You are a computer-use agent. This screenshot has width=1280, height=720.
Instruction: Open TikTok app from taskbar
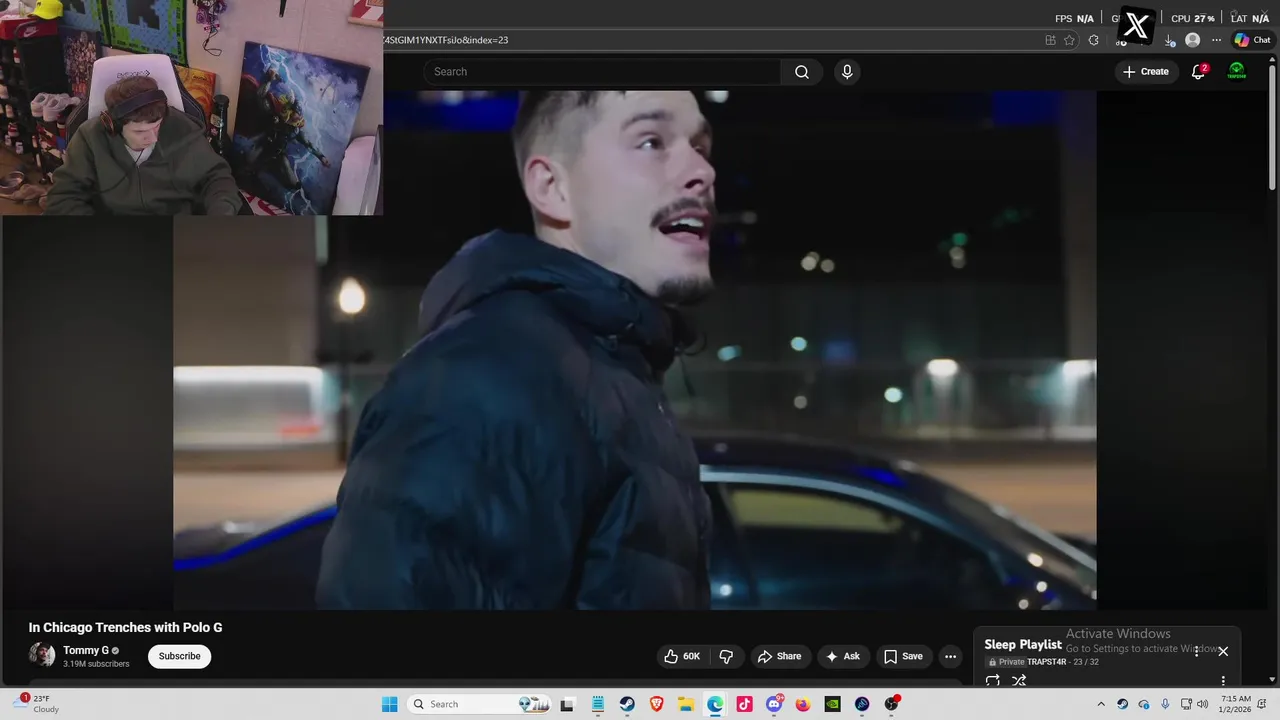pos(744,704)
